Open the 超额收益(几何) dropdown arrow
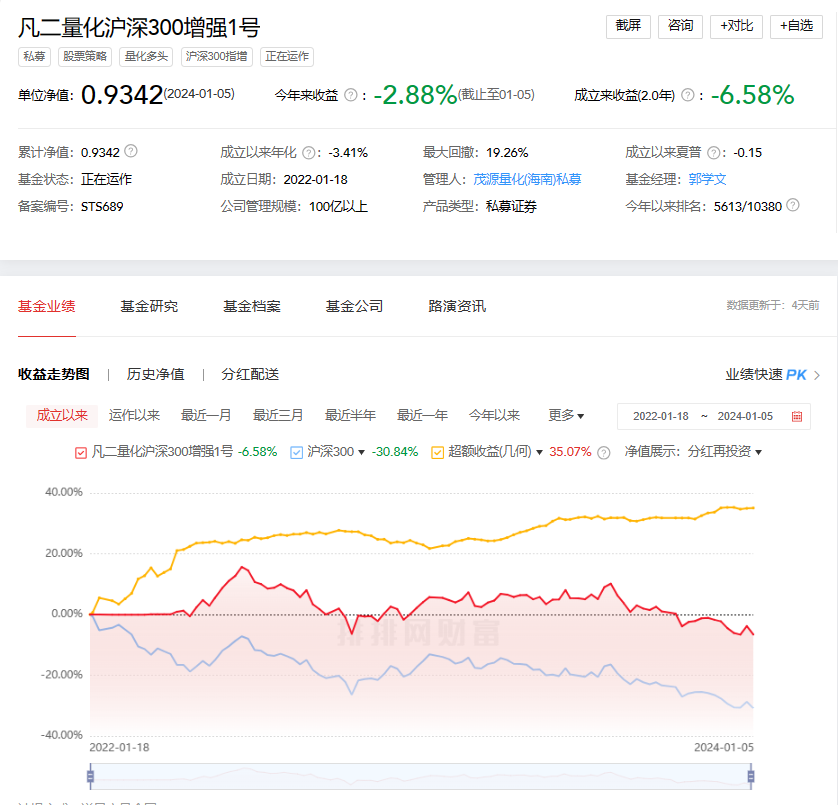The width and height of the screenshot is (838, 805). [x=539, y=453]
